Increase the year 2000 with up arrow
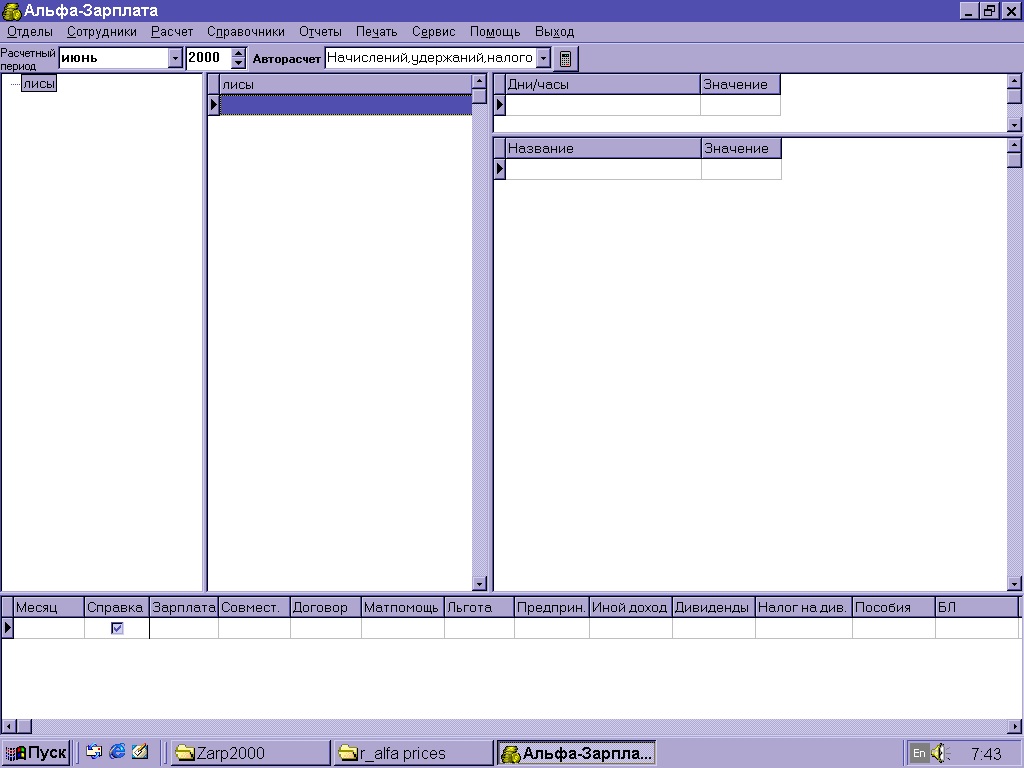 238,53
